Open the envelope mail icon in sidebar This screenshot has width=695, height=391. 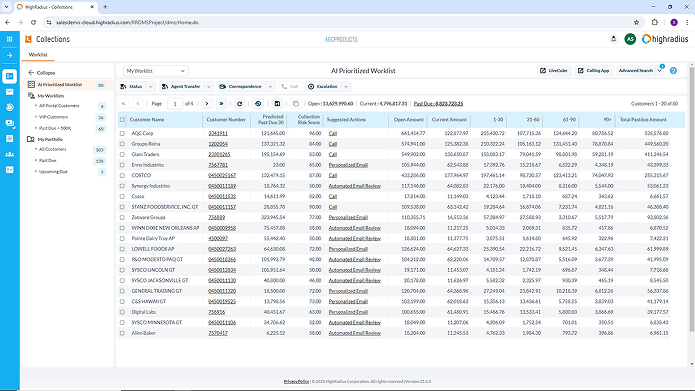pyautogui.click(x=9, y=92)
